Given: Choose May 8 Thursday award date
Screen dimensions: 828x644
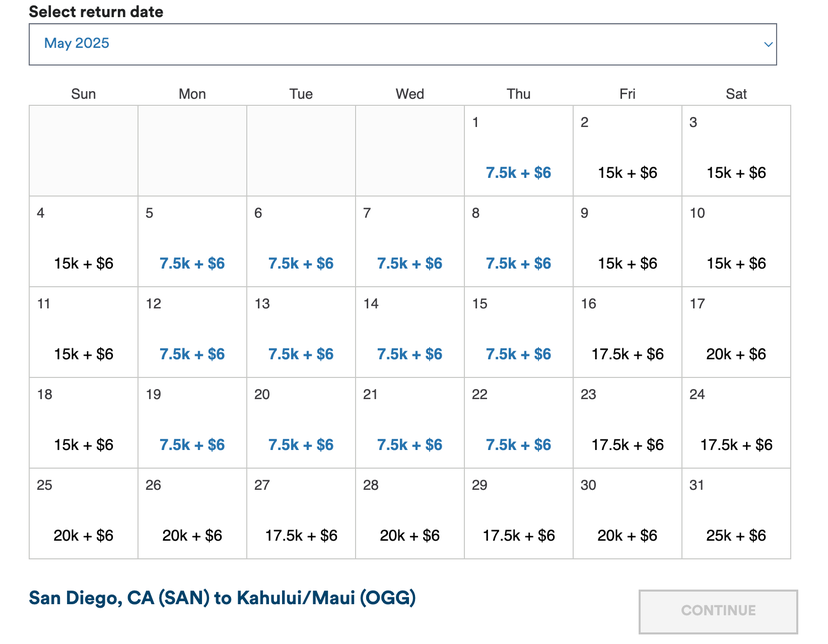Looking at the screenshot, I should tap(518, 240).
